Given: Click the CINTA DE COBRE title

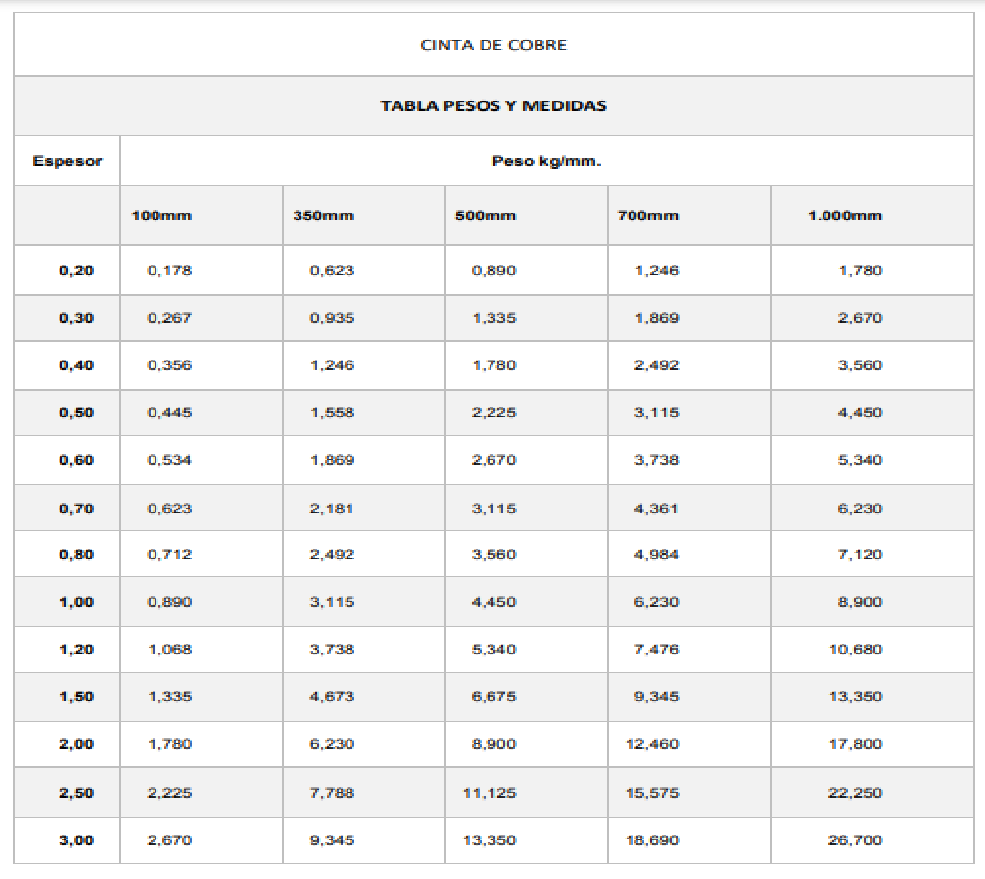Looking at the screenshot, I should 493,45.
